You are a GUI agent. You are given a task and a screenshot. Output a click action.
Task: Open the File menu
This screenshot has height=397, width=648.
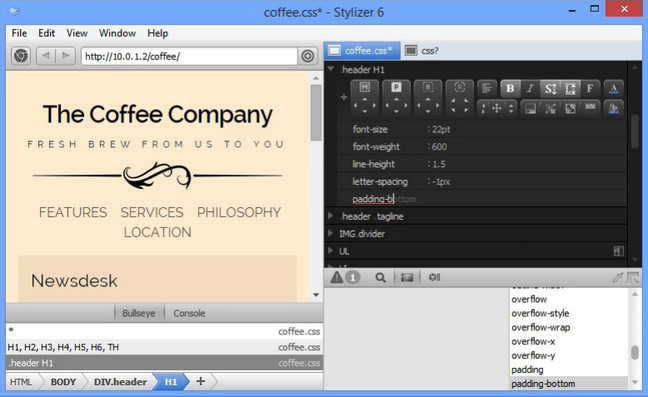19,33
